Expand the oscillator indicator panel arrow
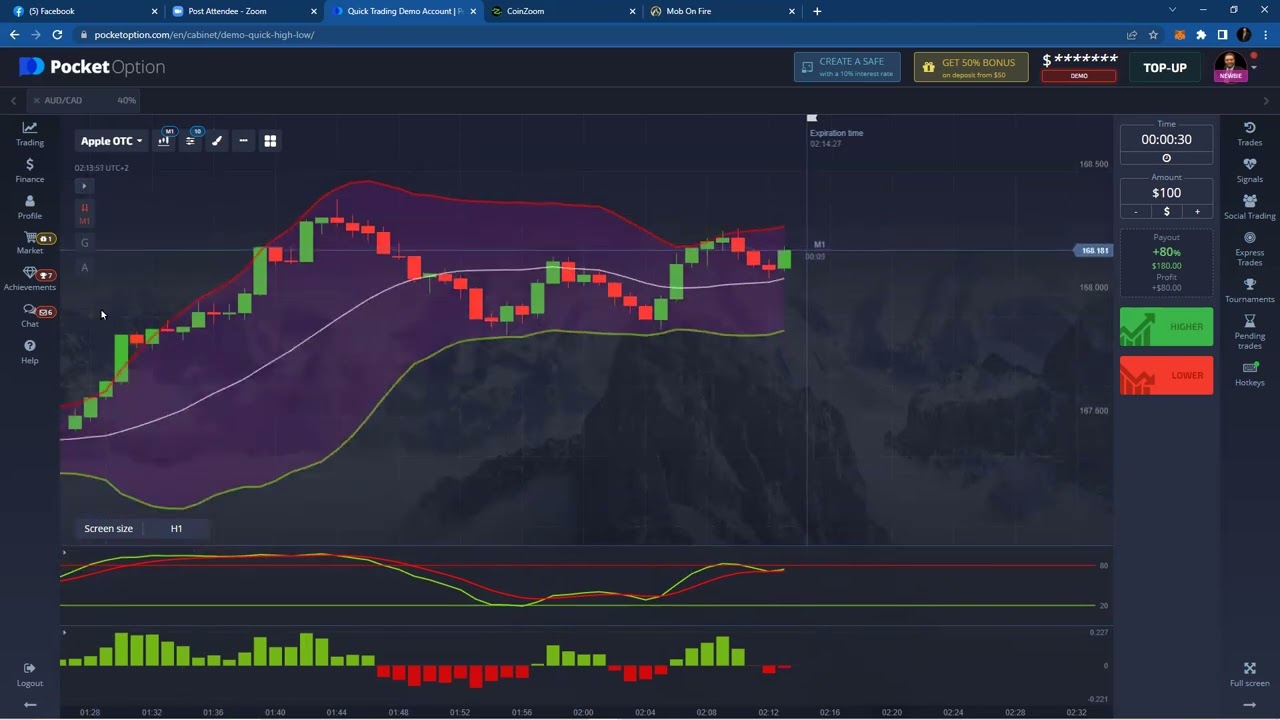 (x=64, y=553)
